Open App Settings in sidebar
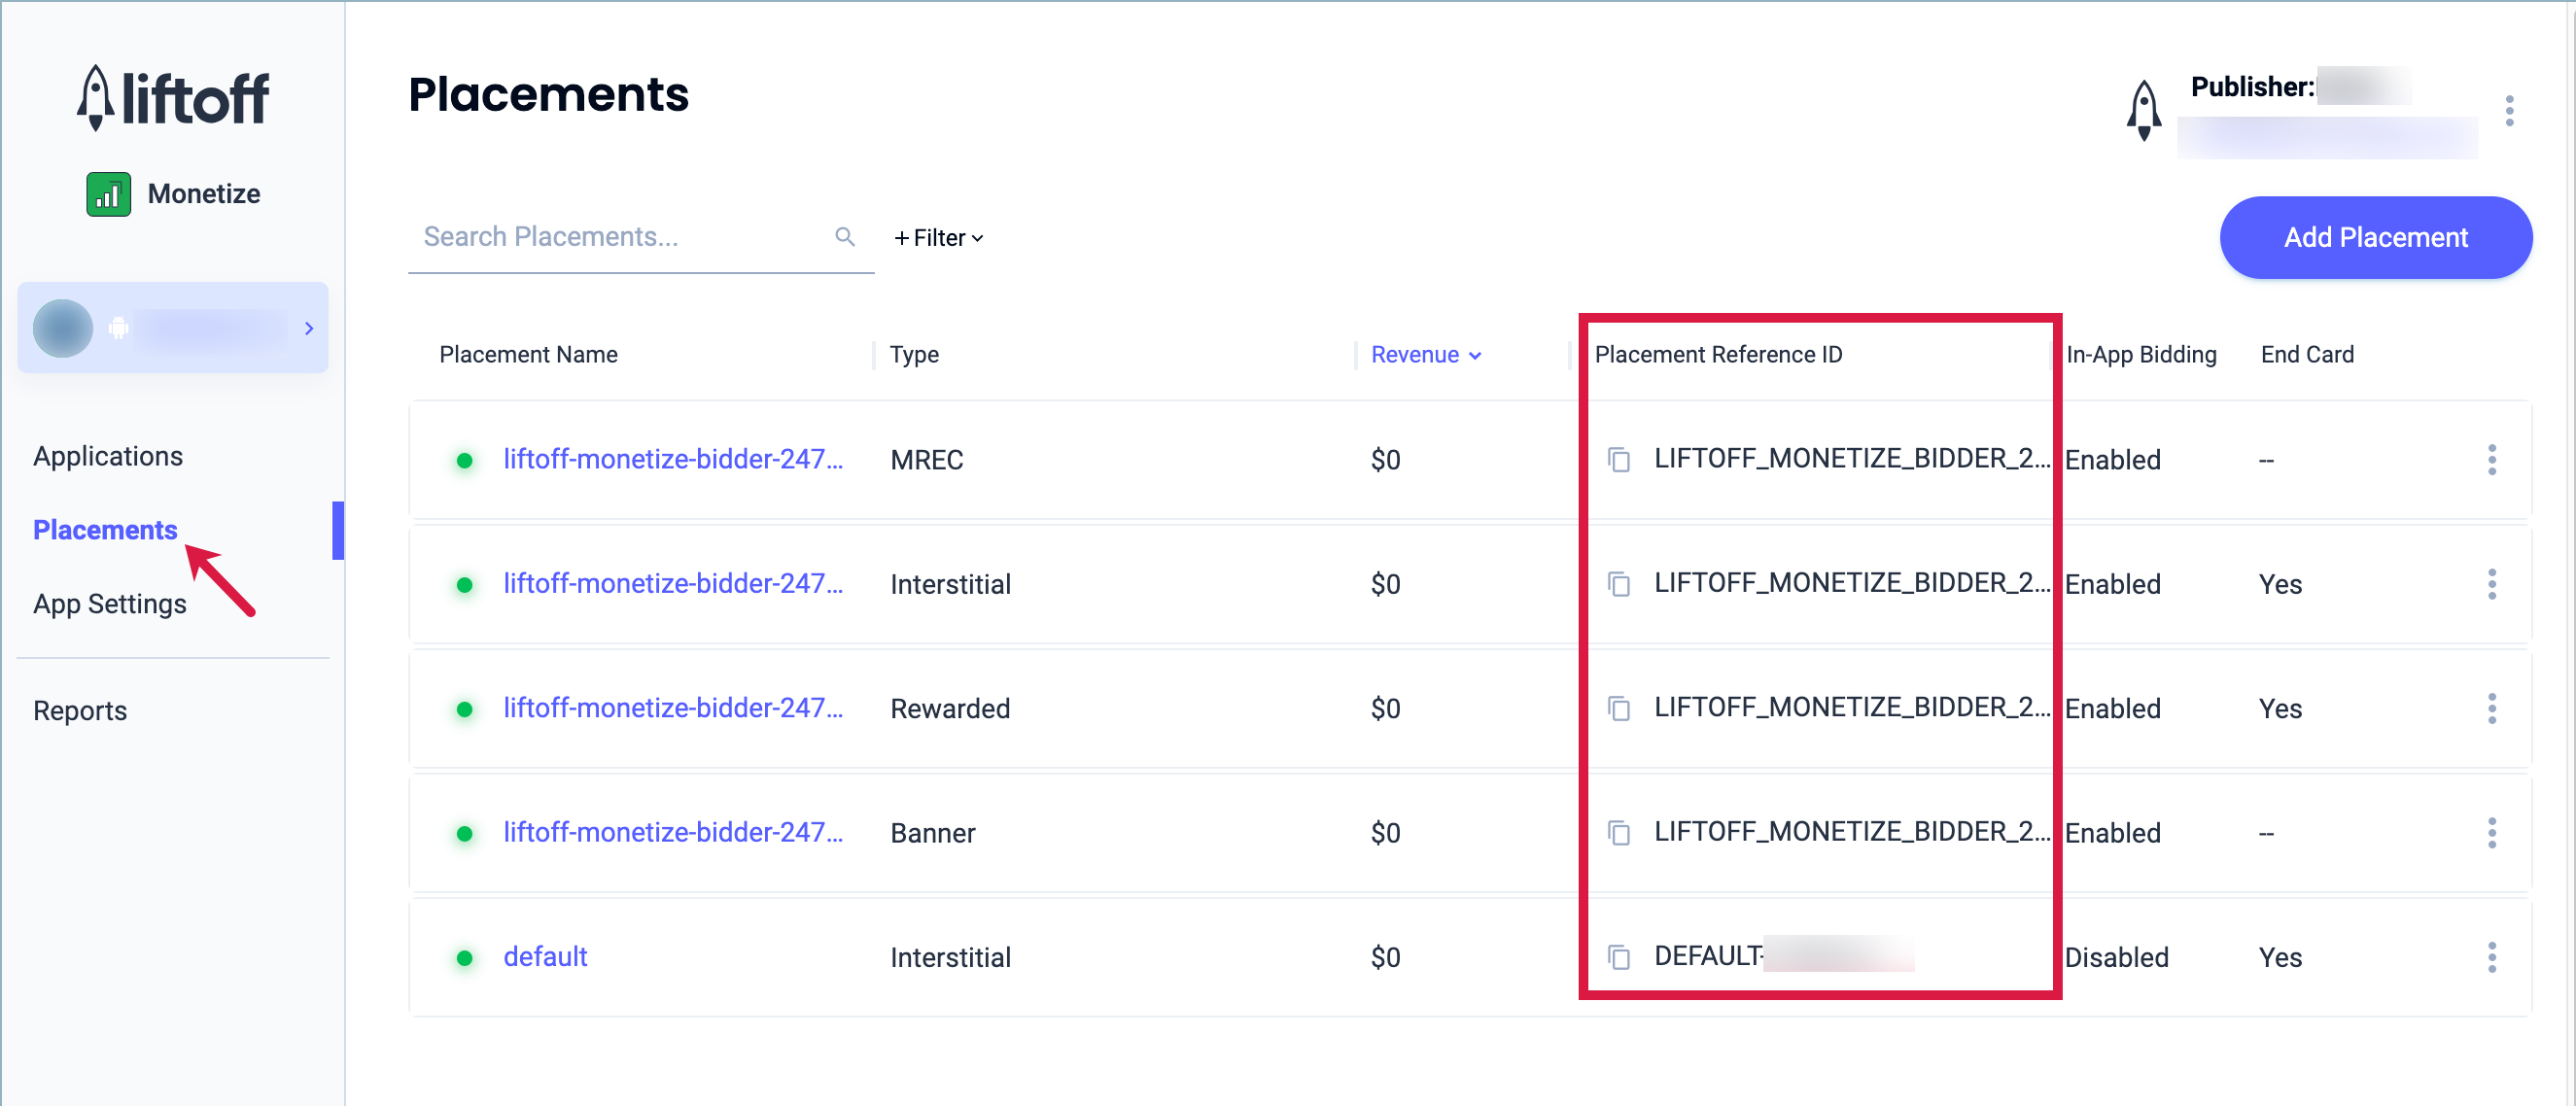This screenshot has height=1106, width=2576. (x=110, y=604)
